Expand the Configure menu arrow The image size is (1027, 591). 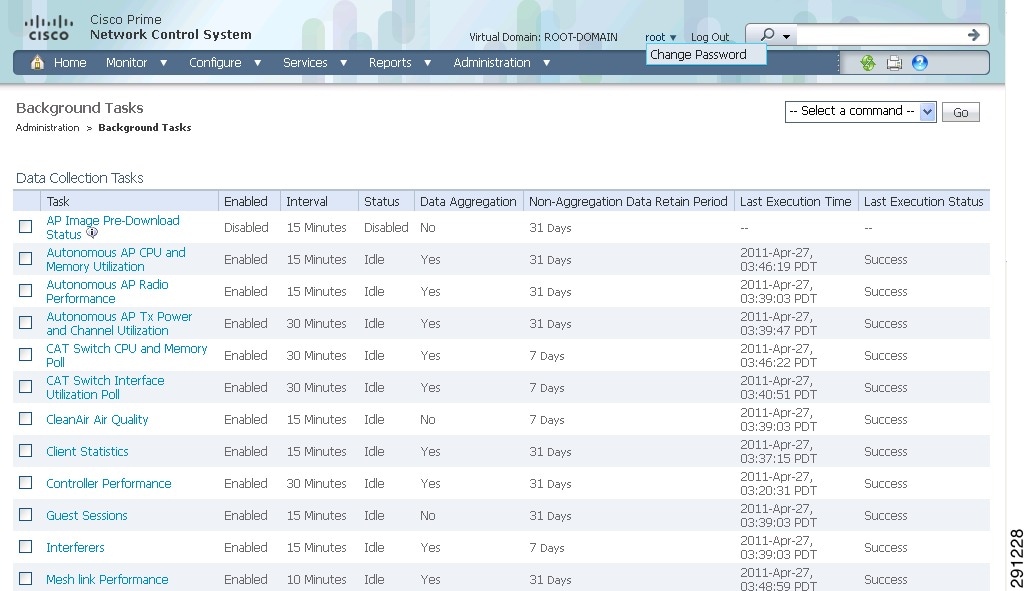pyautogui.click(x=257, y=63)
